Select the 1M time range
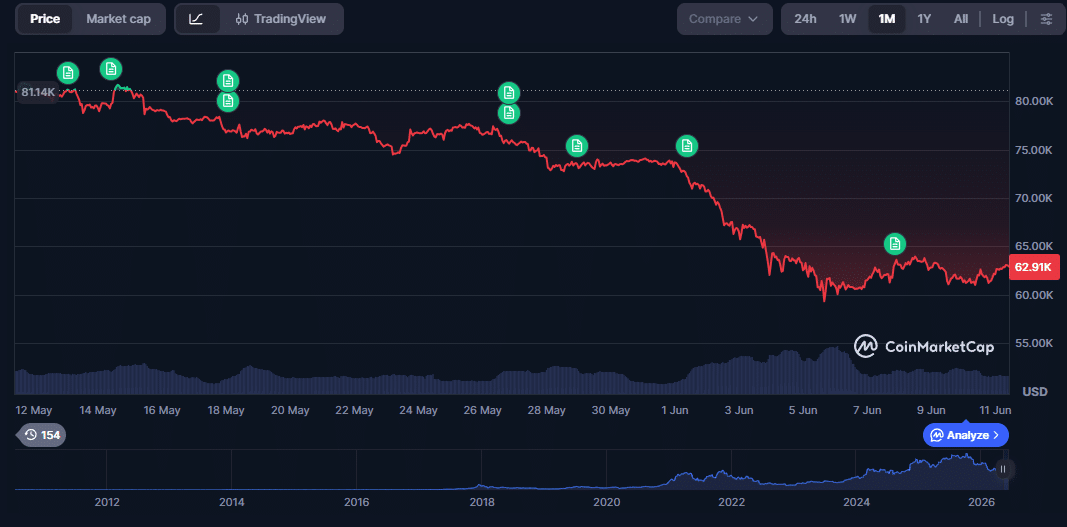 point(887,19)
